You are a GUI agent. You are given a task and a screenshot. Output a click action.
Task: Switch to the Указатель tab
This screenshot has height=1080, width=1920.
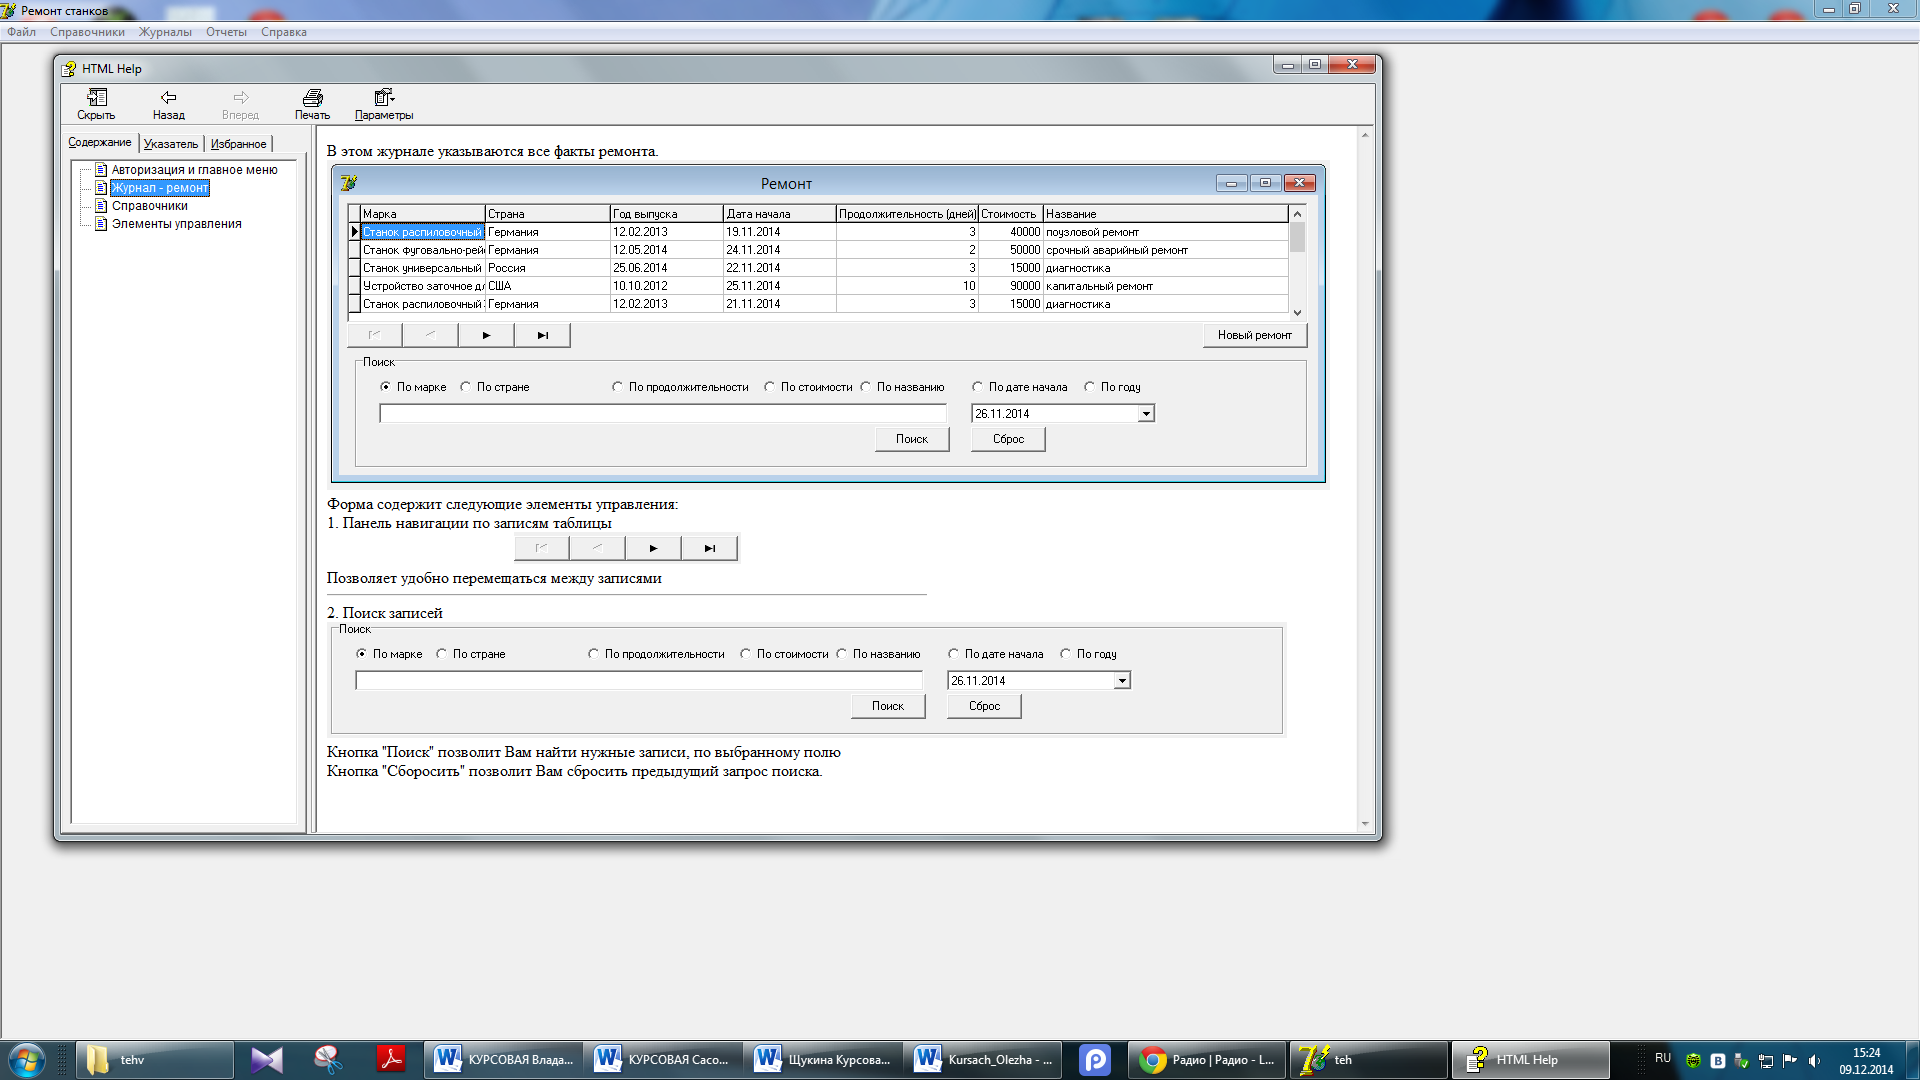(x=171, y=144)
